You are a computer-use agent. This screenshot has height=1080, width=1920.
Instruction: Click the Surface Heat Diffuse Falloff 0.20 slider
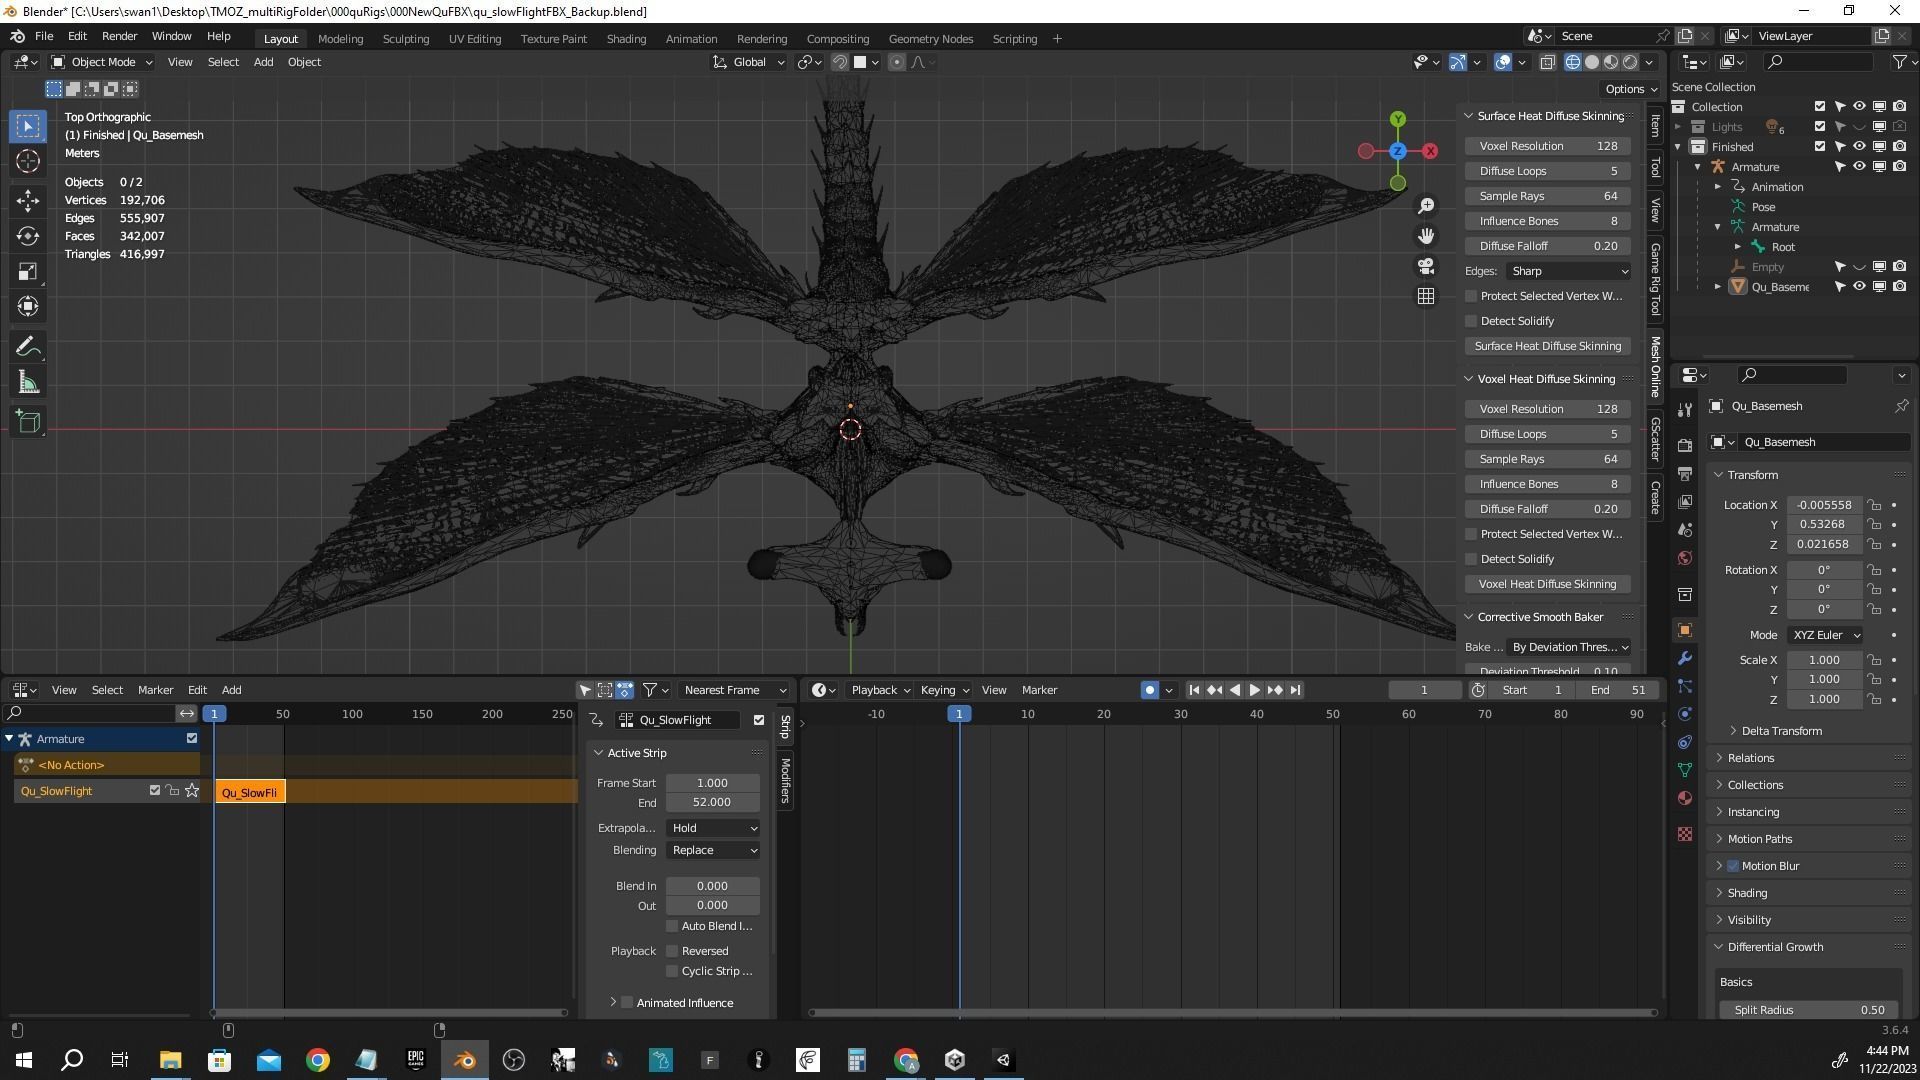click(1548, 246)
